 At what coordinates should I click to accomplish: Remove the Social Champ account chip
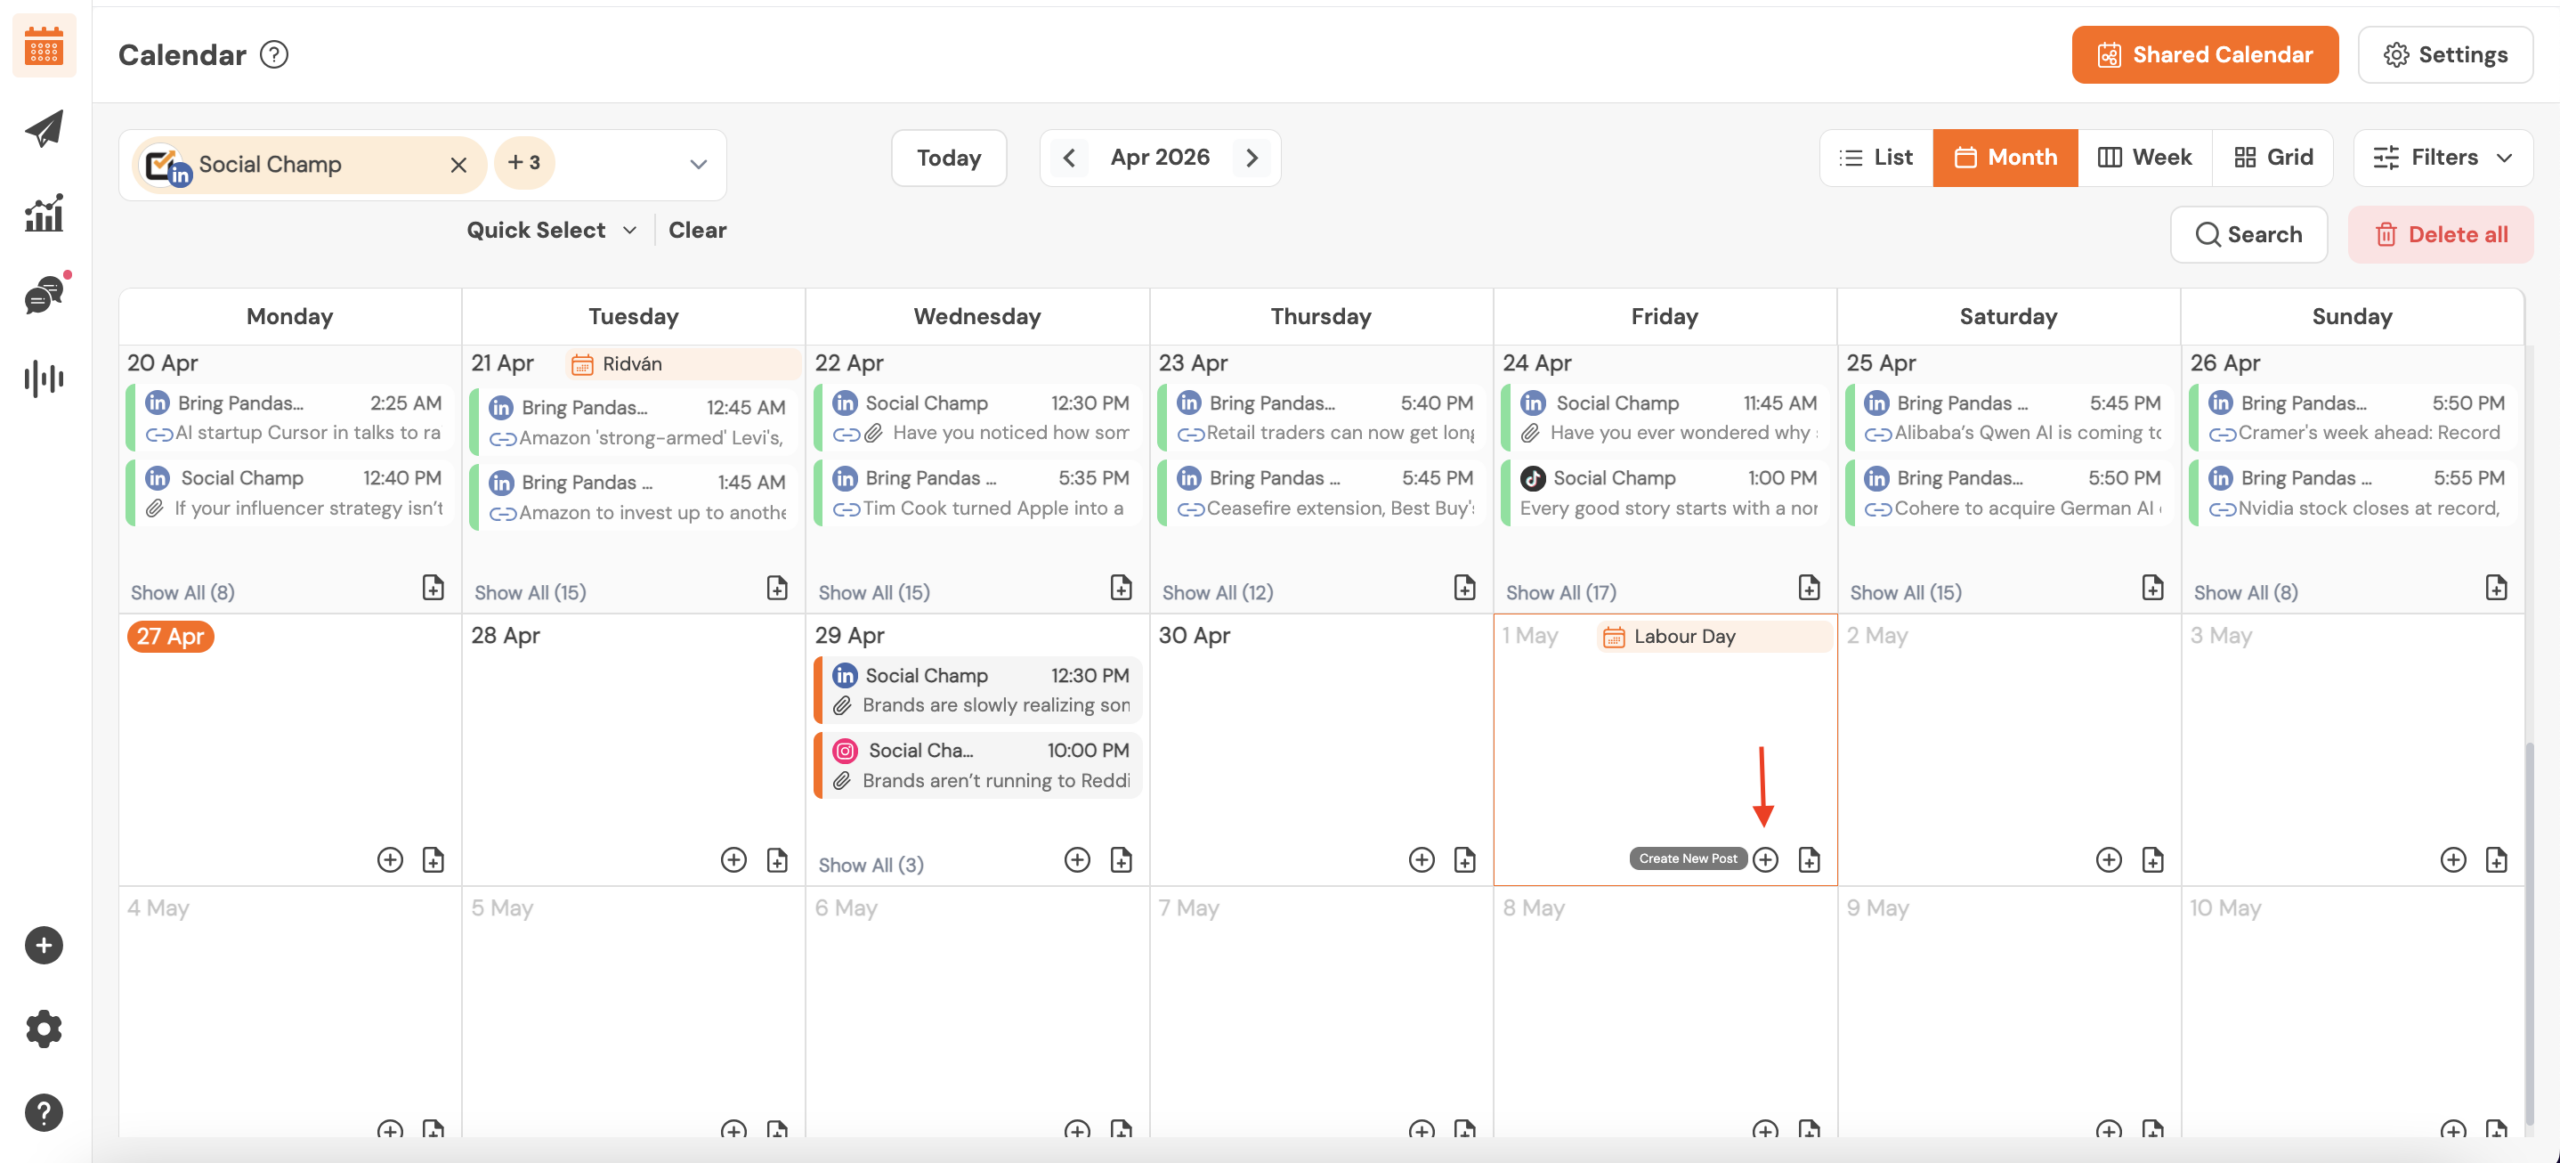point(459,165)
